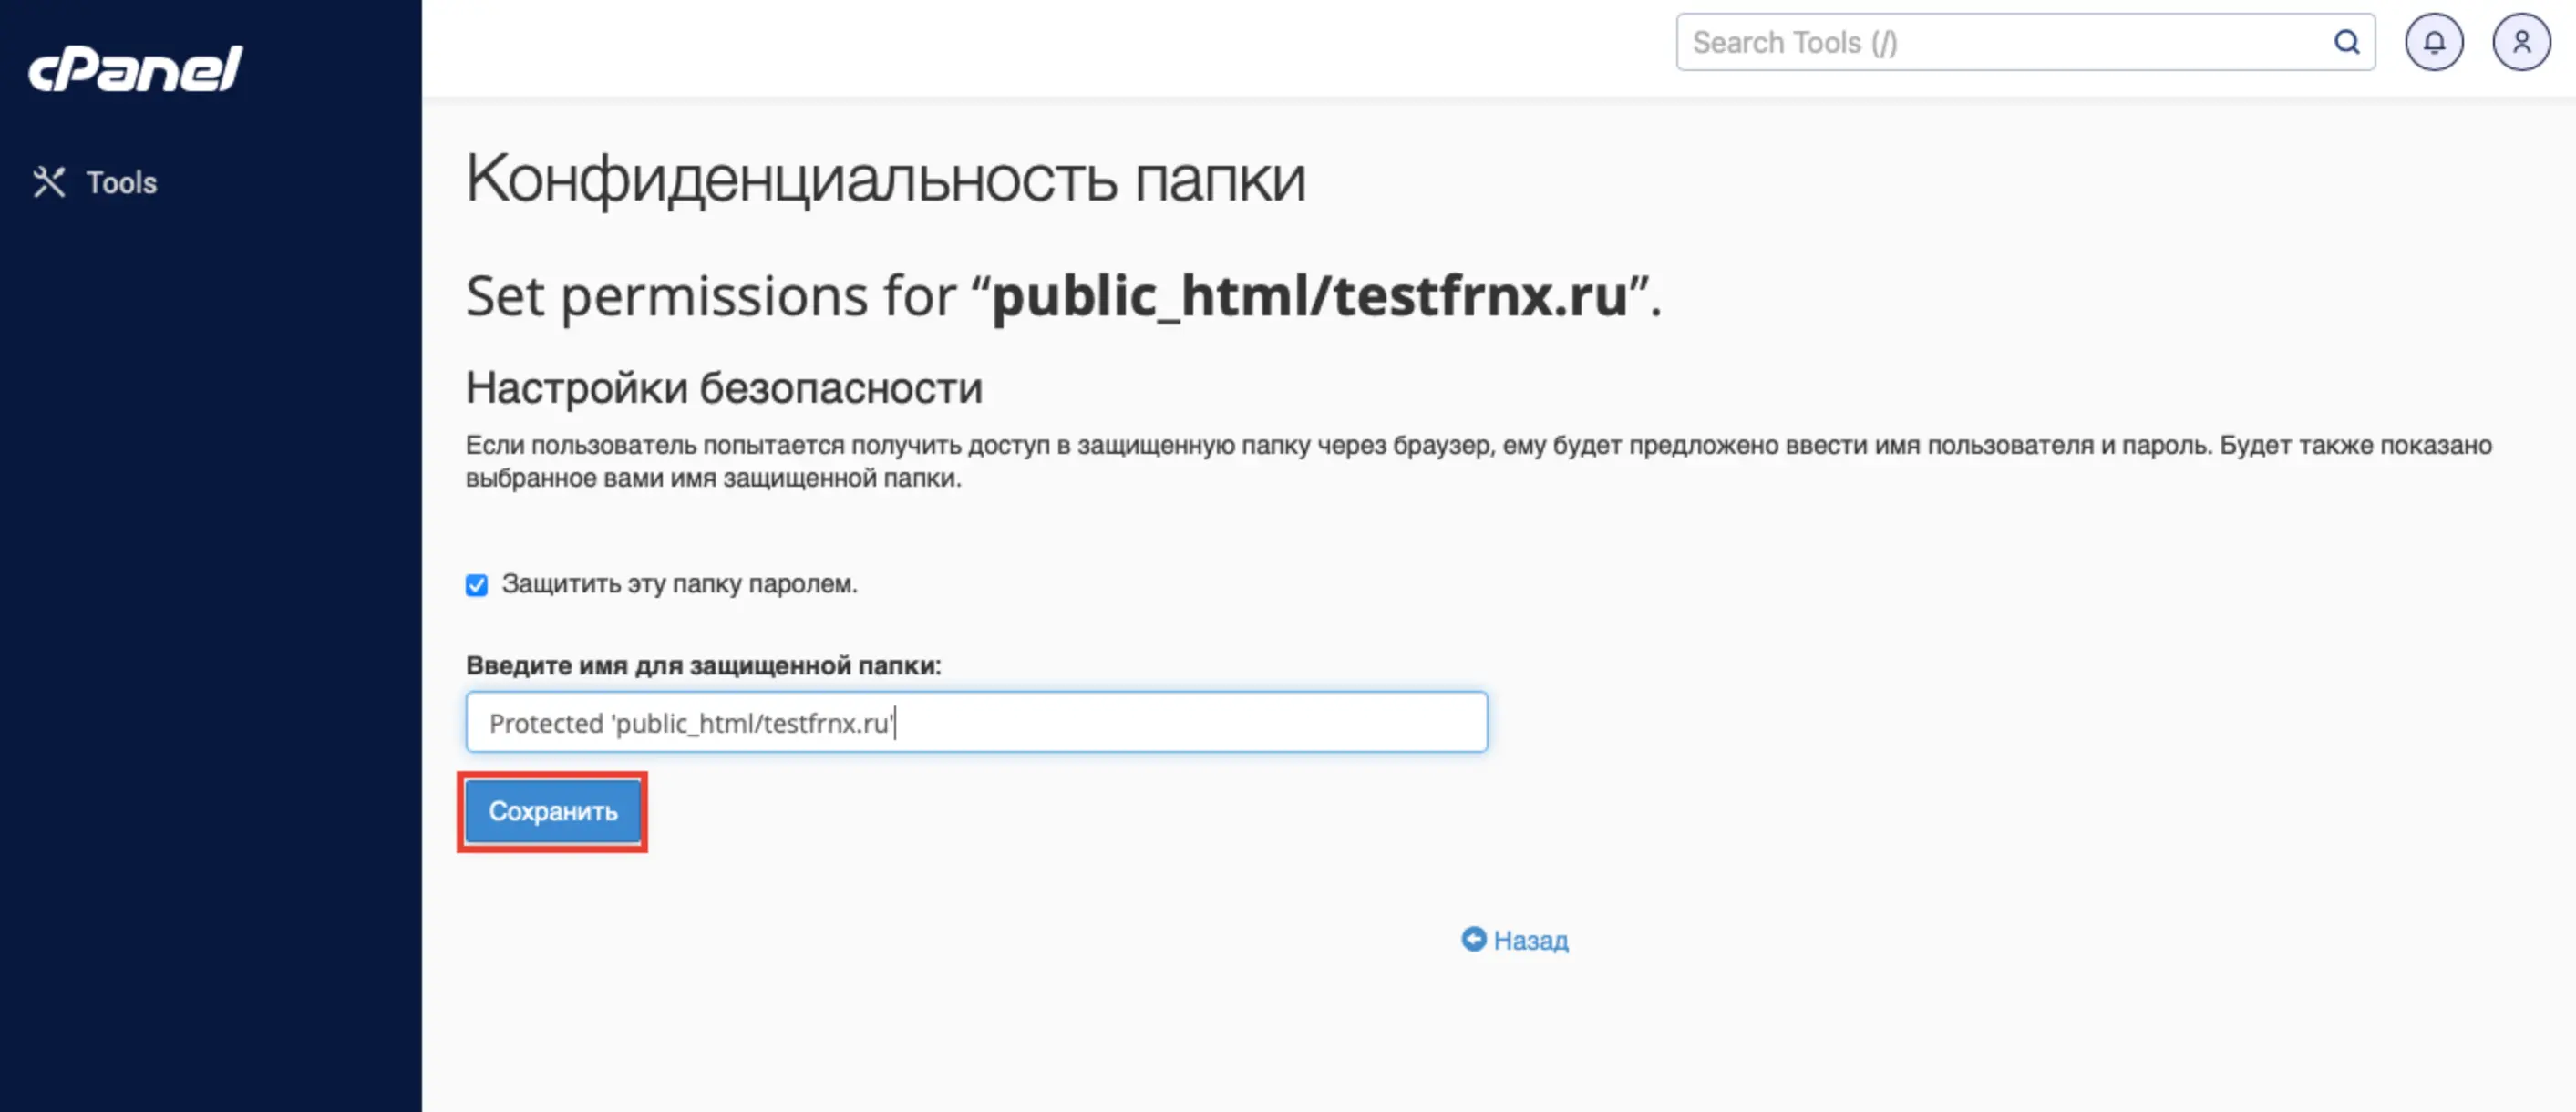
Task: Open notifications bell icon
Action: 2434,42
